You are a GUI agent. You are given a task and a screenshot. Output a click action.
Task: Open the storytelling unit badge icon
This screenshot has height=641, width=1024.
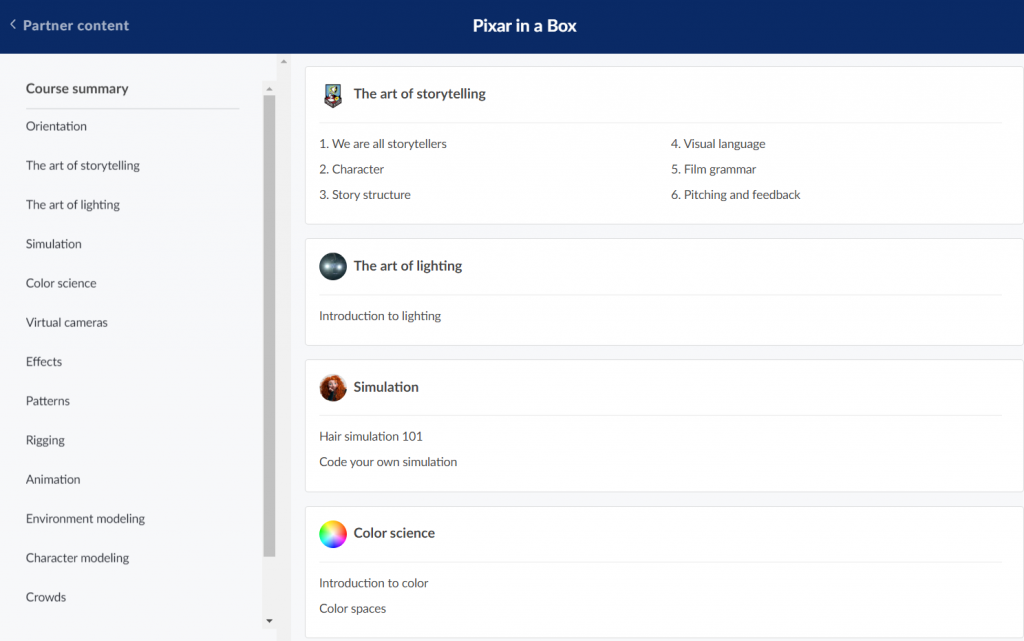[333, 95]
